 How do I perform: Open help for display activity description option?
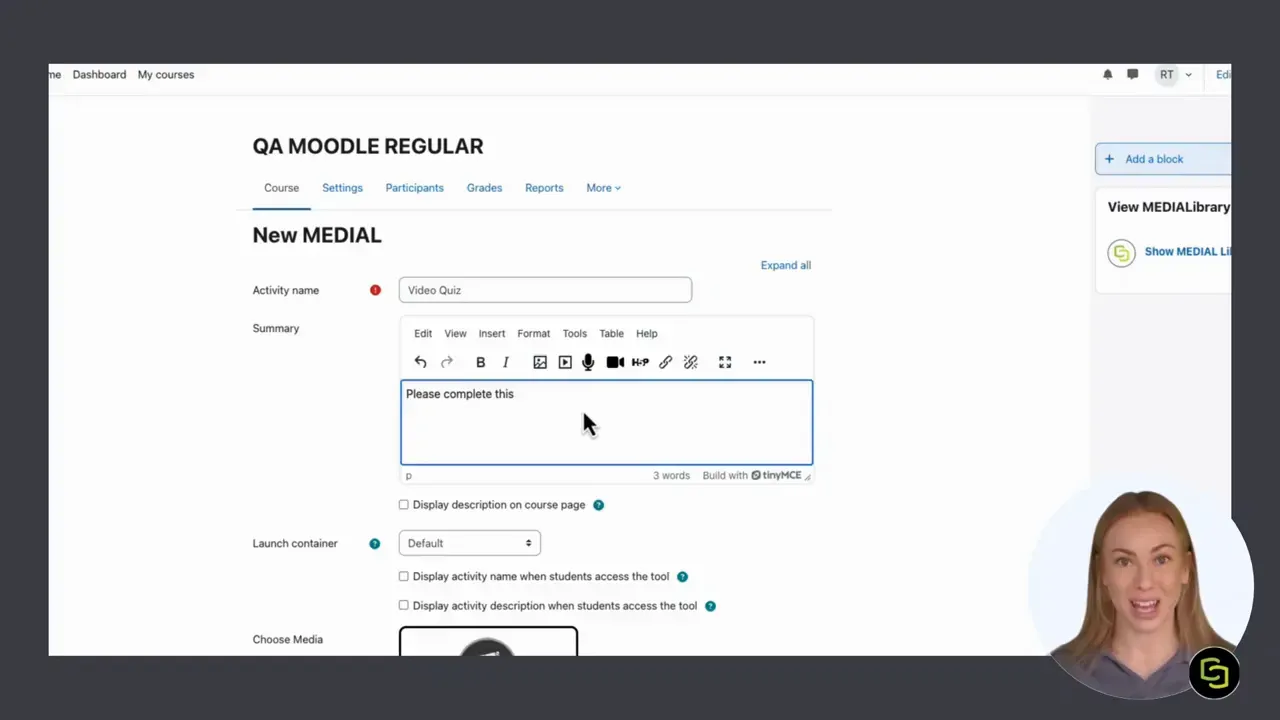coord(710,606)
